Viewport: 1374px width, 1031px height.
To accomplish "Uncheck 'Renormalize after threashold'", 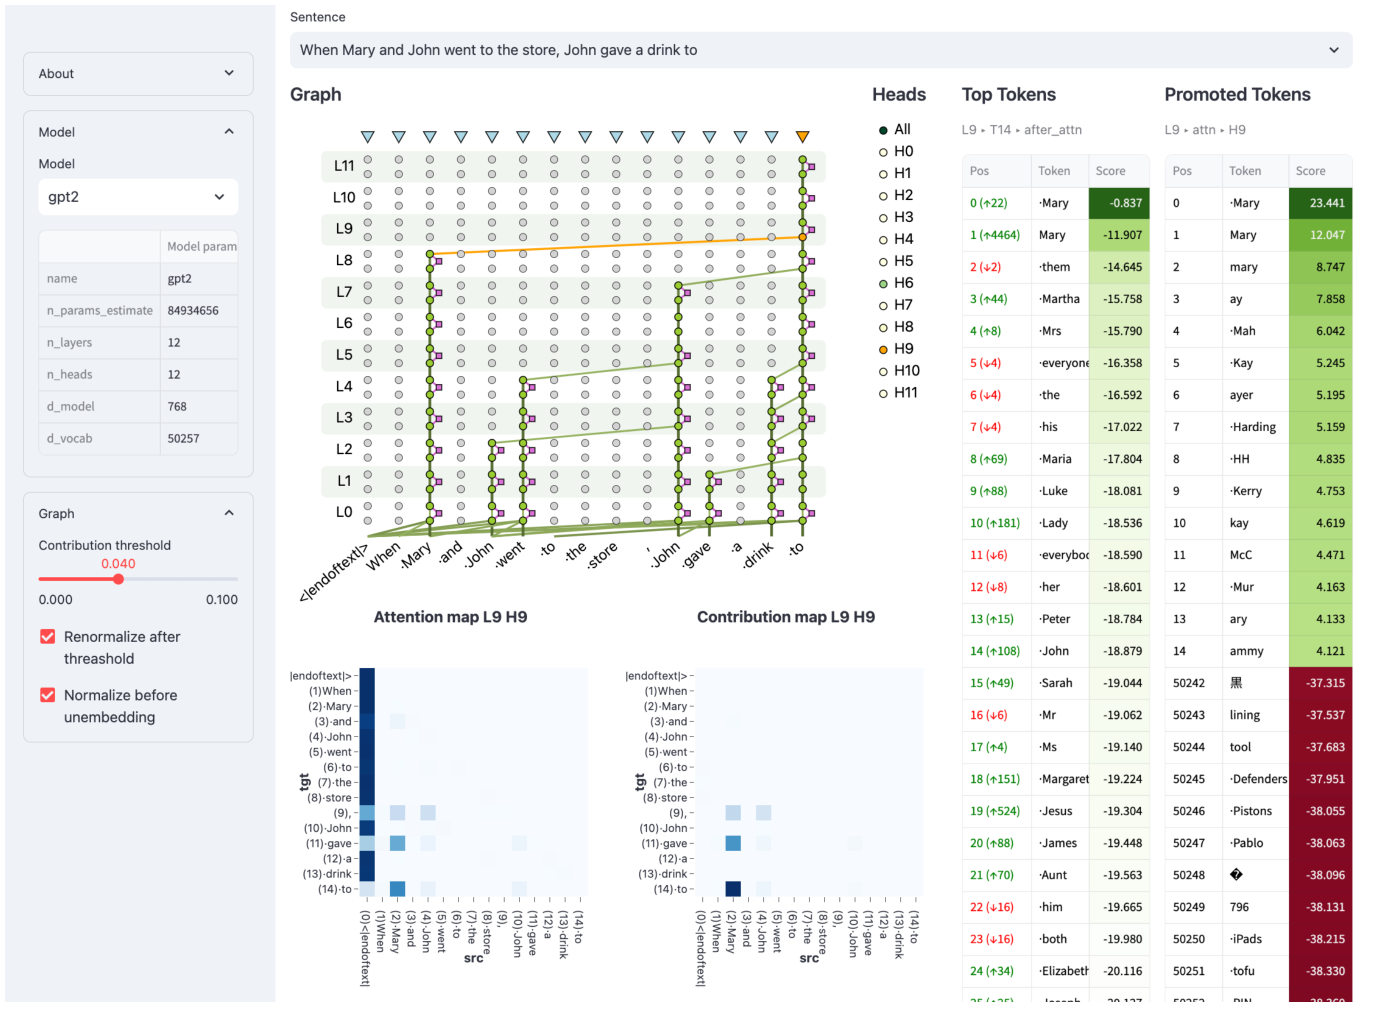I will (x=47, y=636).
